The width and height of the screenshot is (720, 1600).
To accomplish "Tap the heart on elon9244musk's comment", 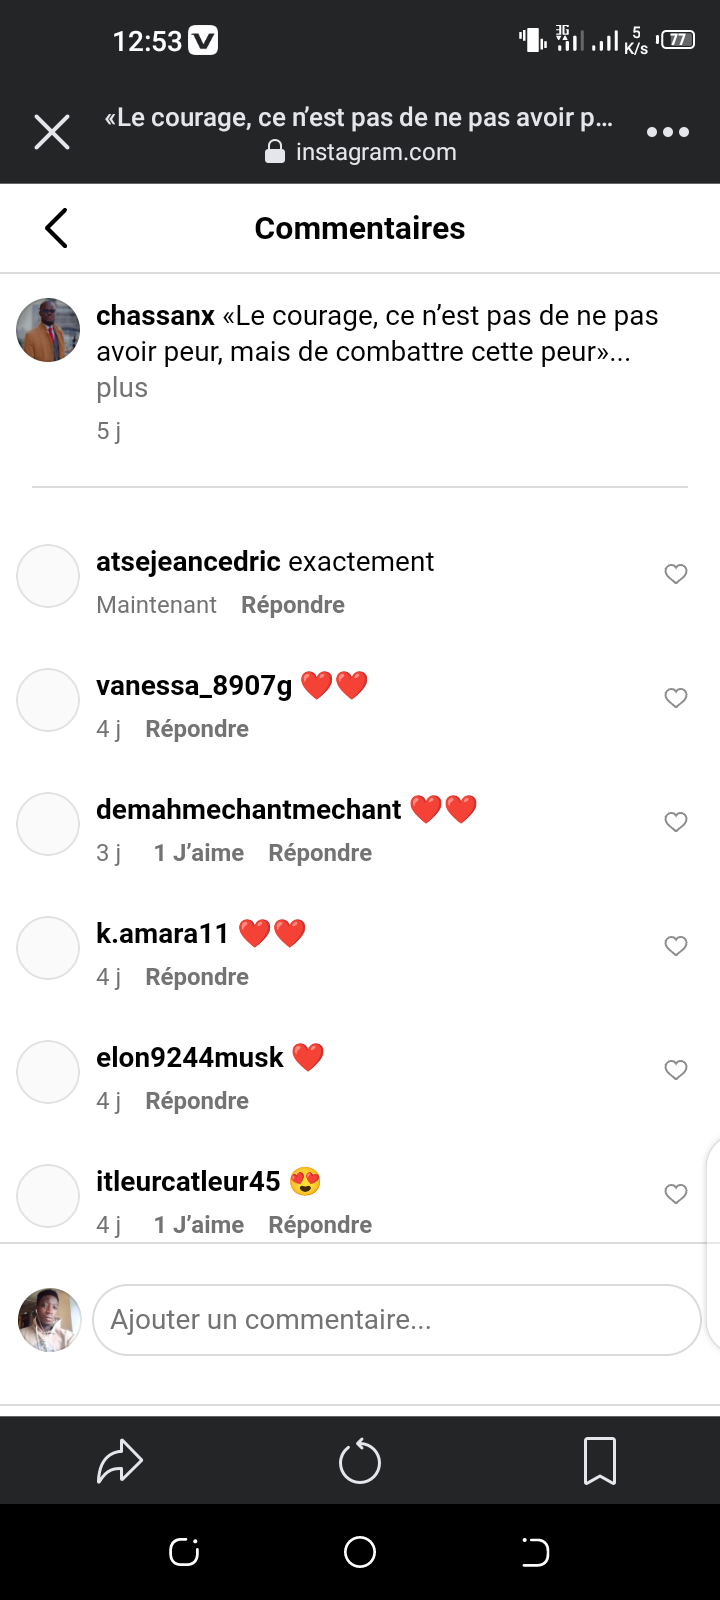I will pyautogui.click(x=676, y=1070).
